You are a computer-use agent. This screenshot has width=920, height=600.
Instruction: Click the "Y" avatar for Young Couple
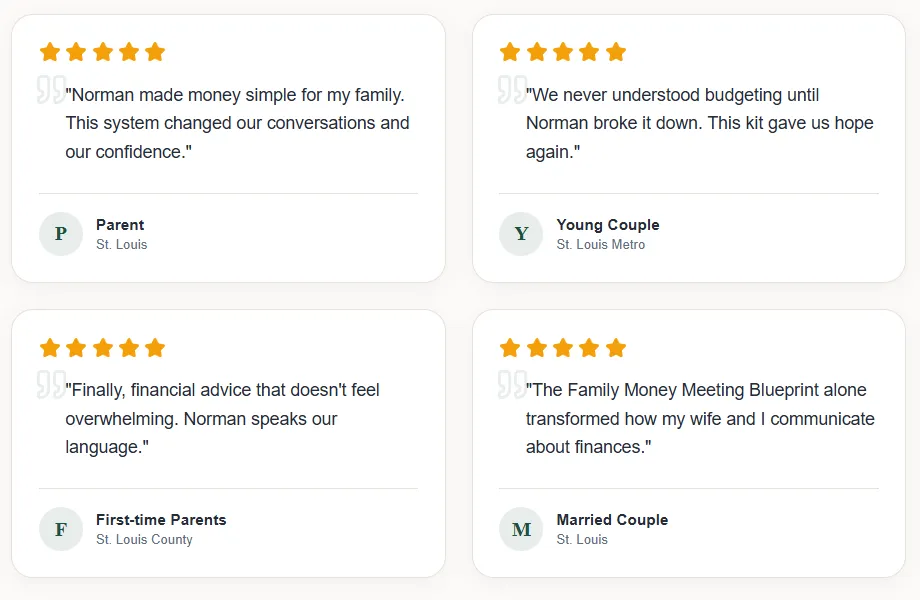click(x=521, y=234)
